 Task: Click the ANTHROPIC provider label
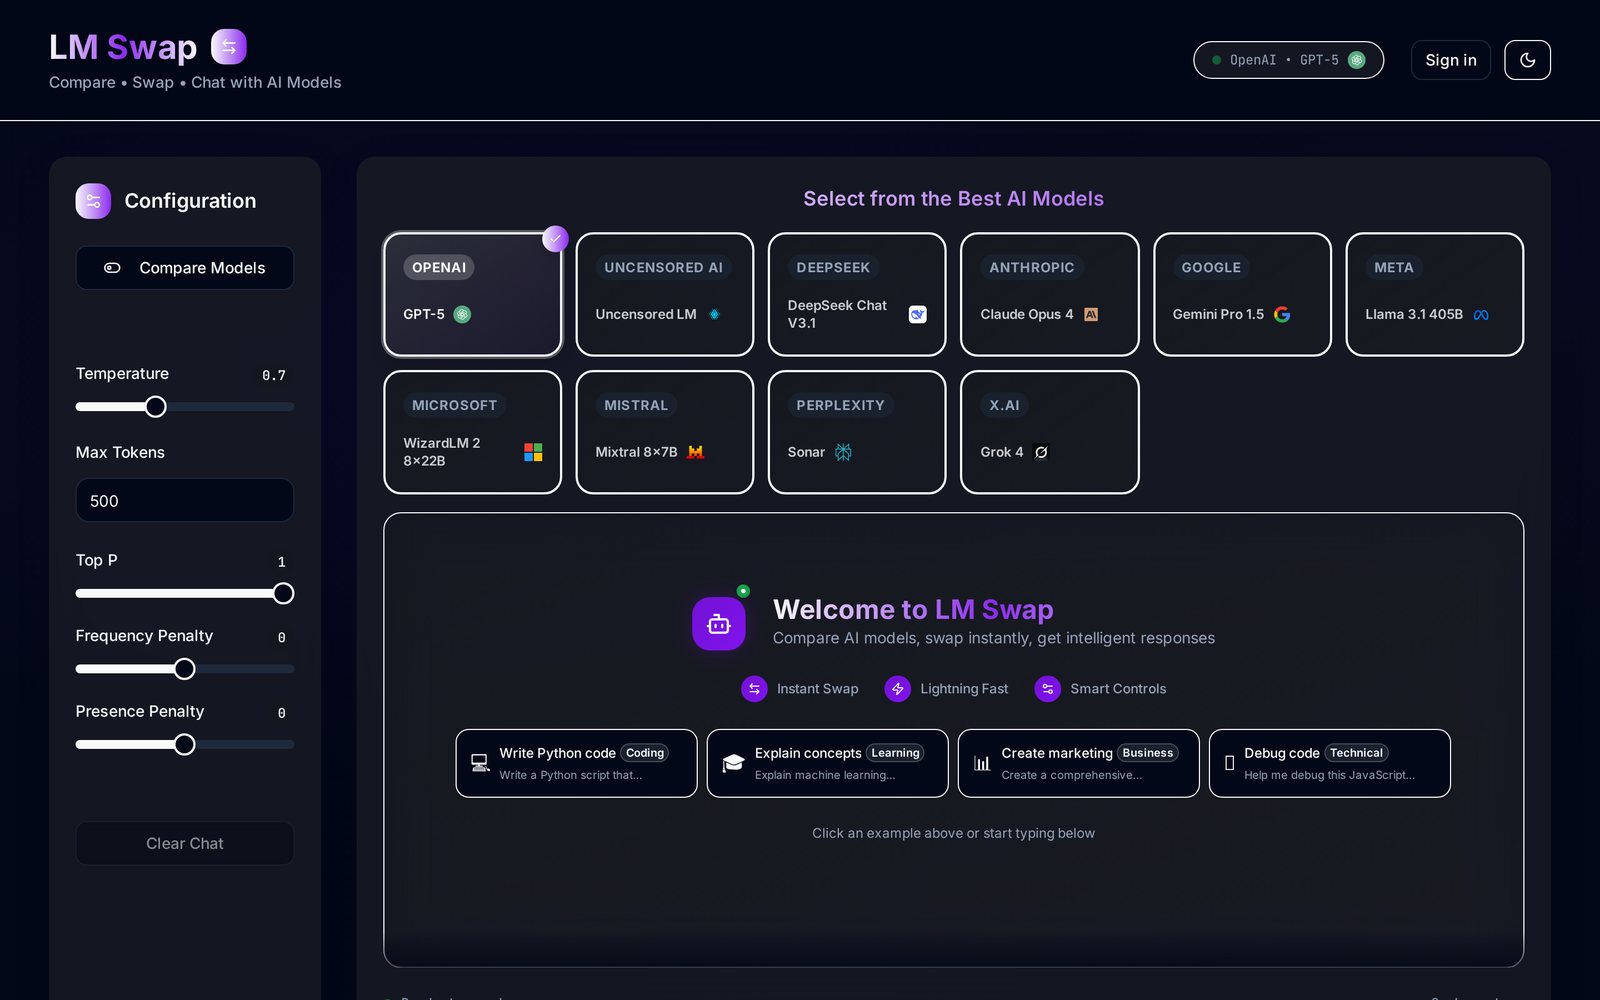[x=1031, y=267]
